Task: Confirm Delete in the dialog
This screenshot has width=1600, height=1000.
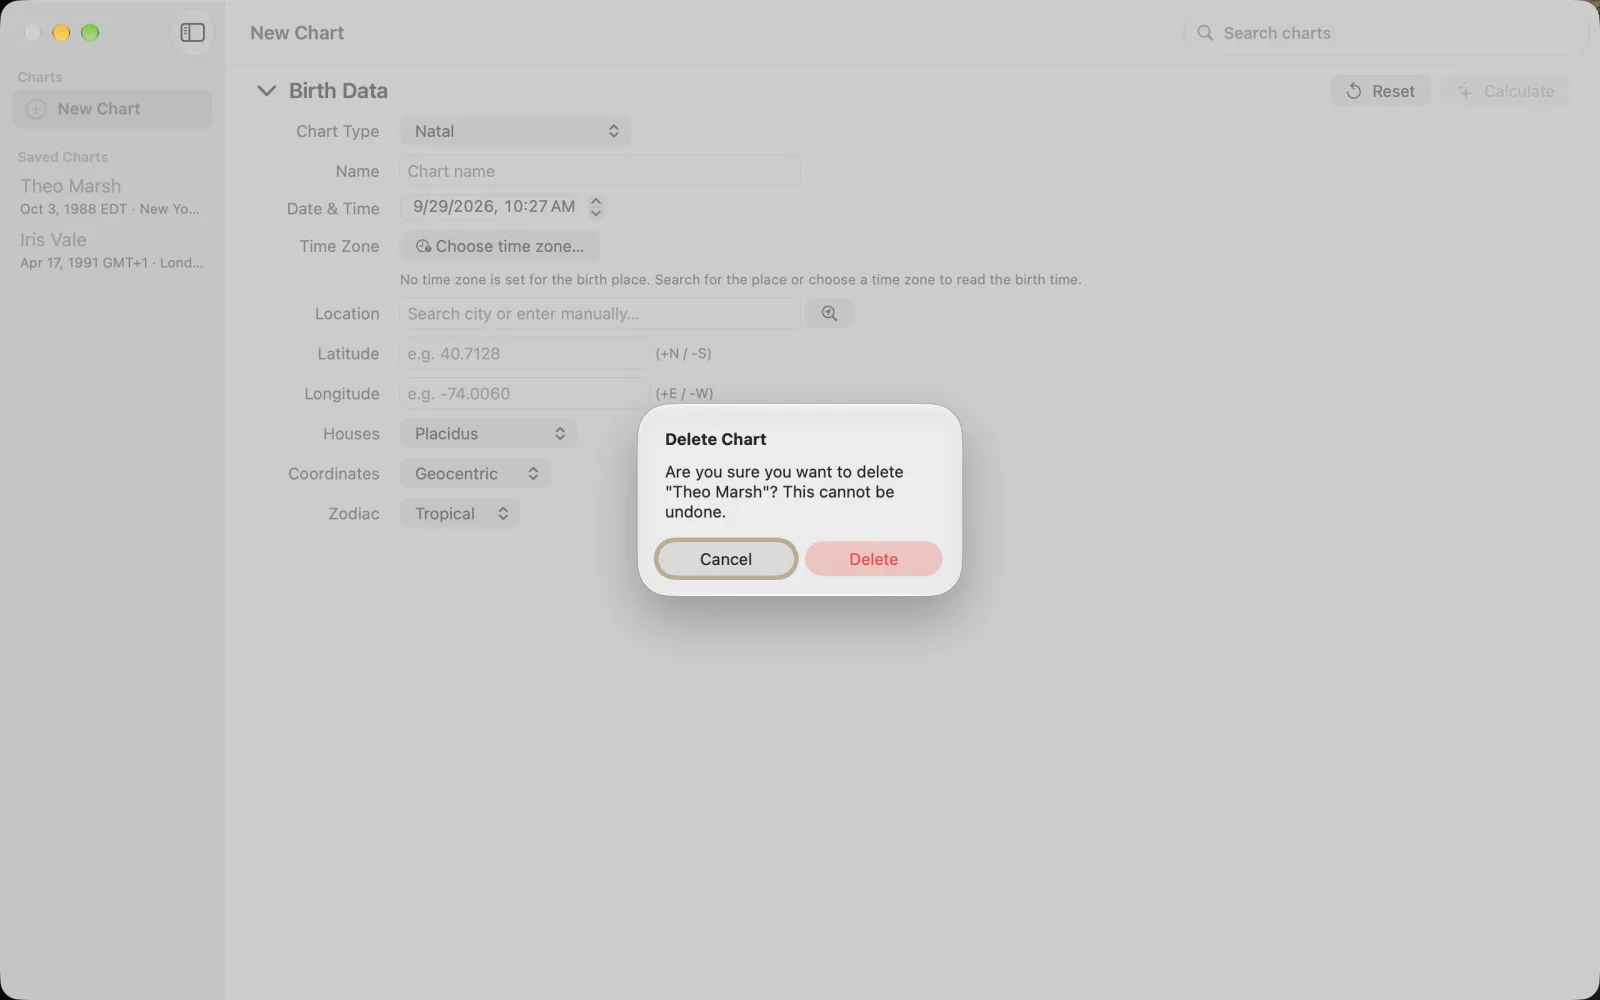Action: tap(873, 559)
